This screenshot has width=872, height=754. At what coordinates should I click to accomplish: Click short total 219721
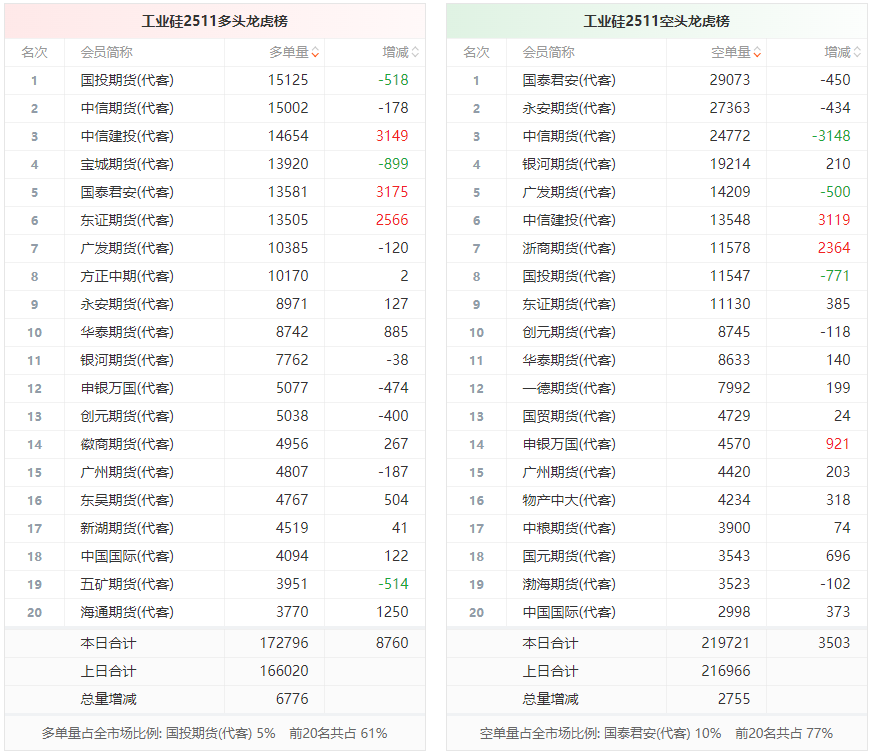click(x=726, y=643)
